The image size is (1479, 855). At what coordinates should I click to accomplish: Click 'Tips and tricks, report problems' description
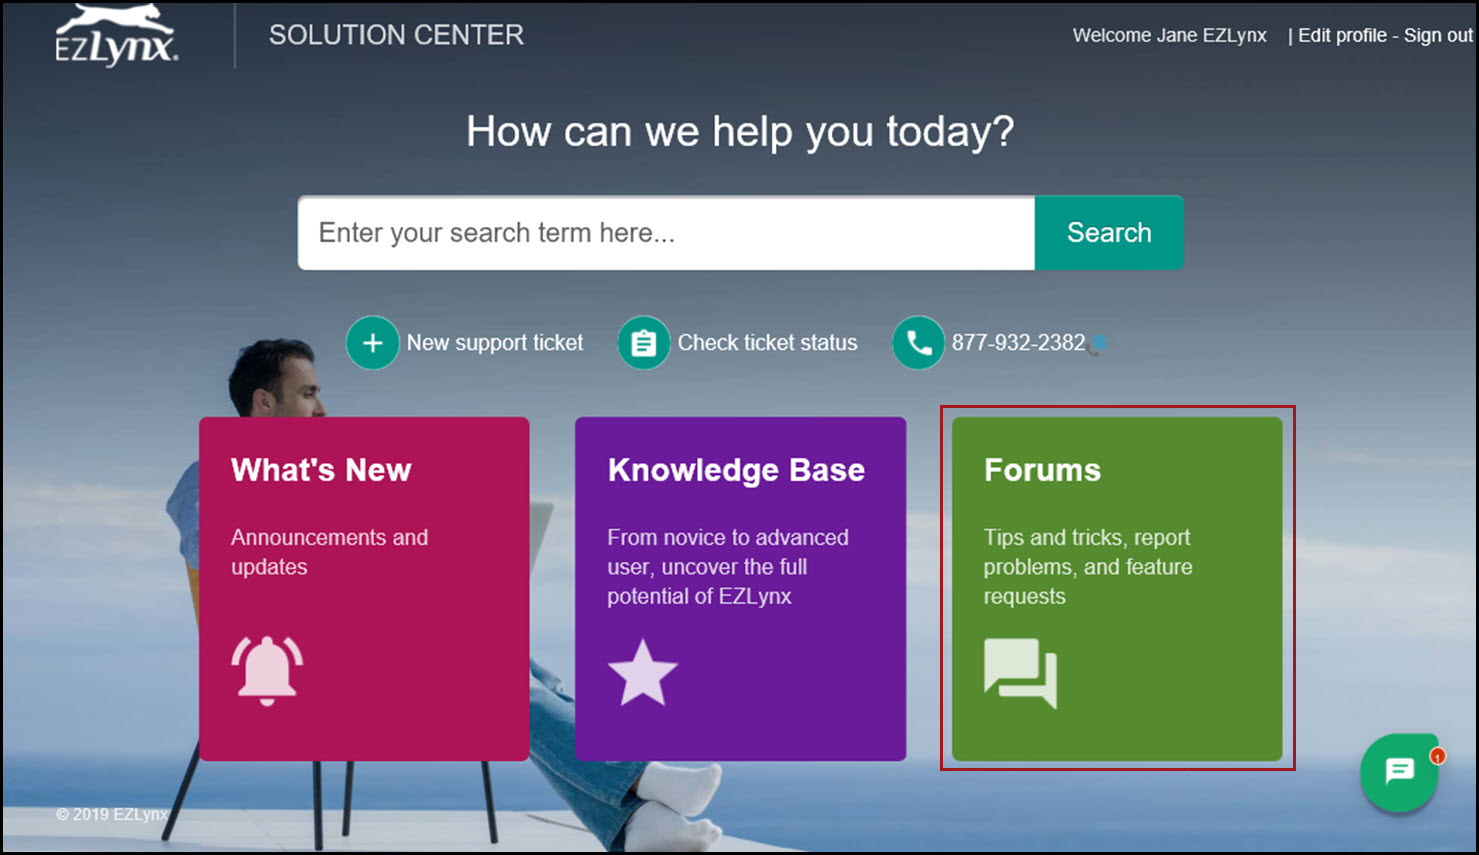point(1088,567)
